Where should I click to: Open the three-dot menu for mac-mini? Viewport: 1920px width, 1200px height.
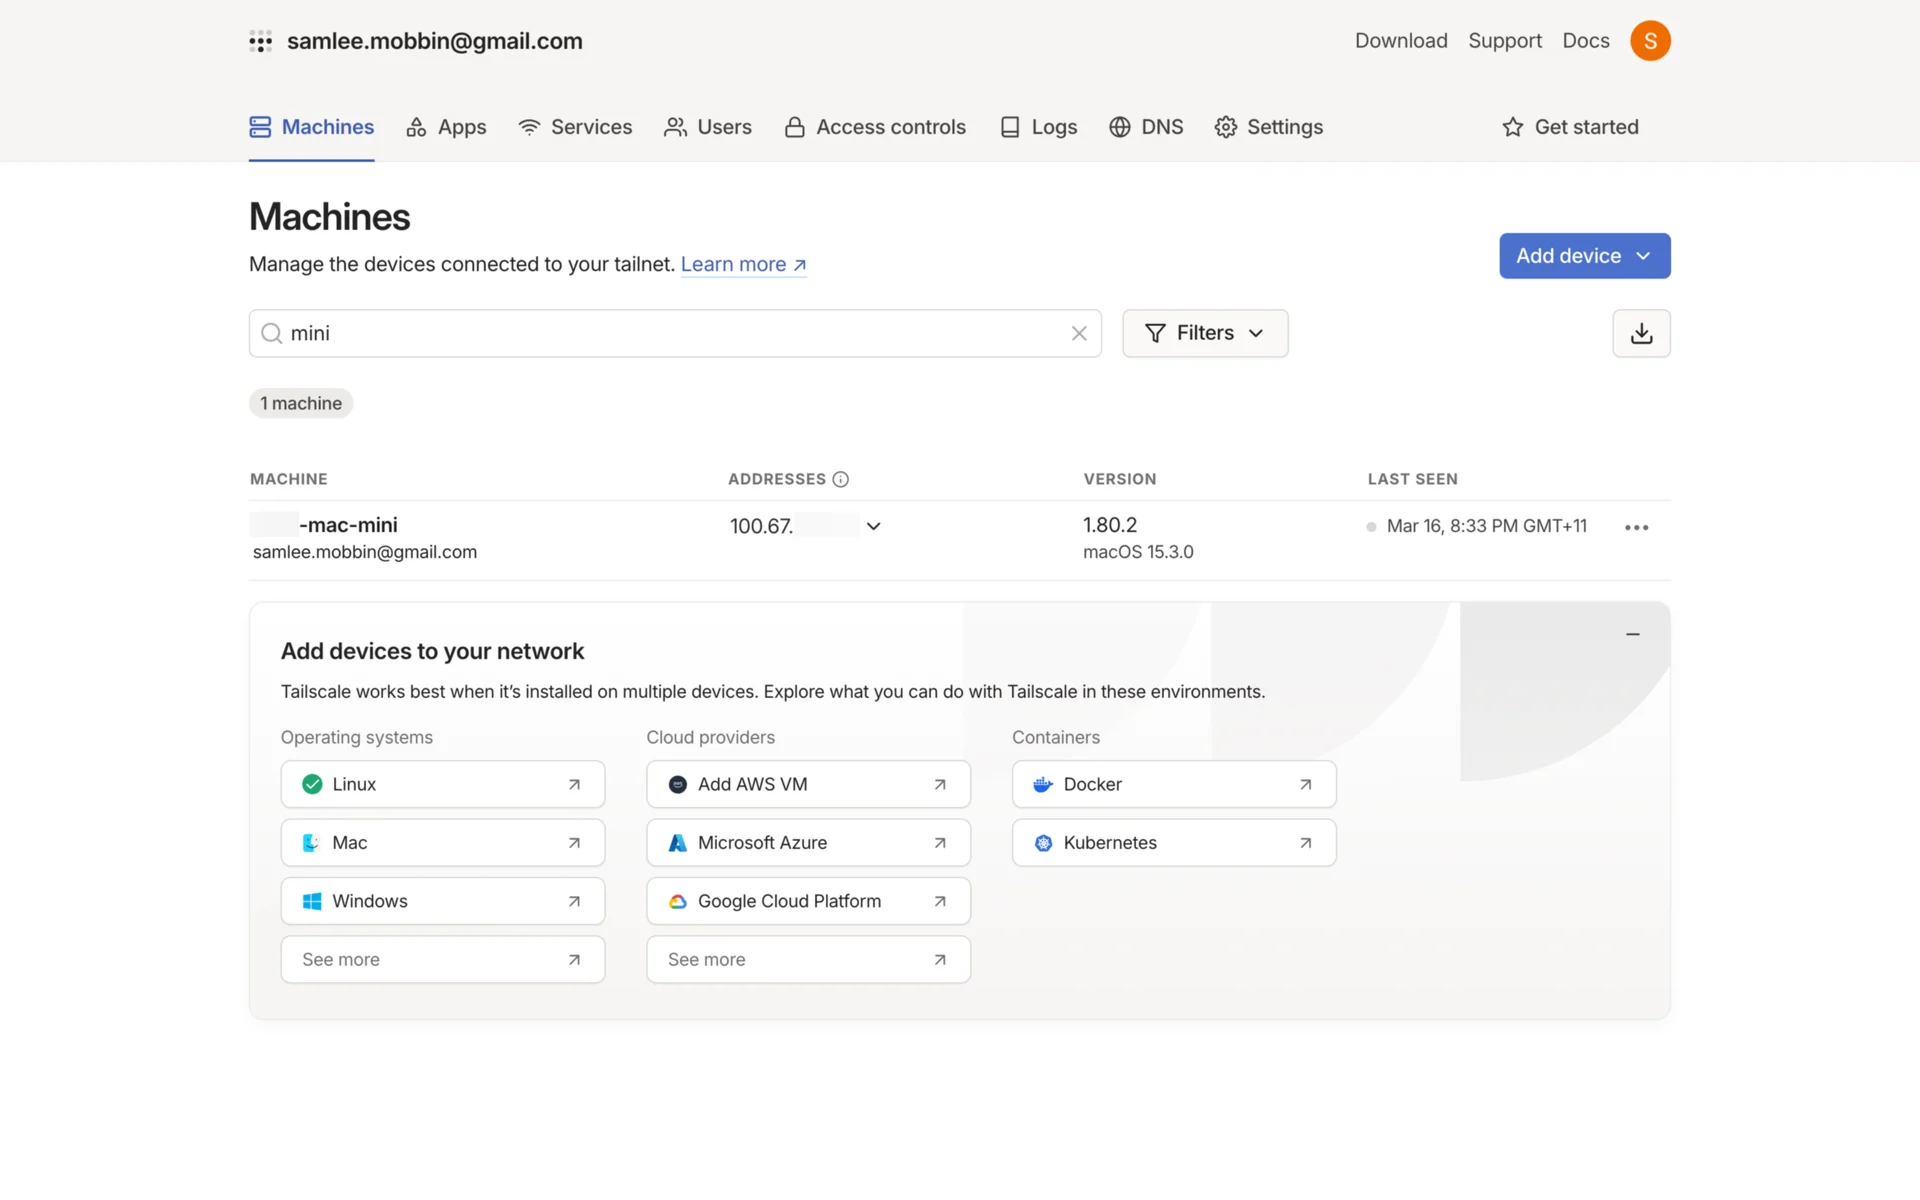coord(1636,527)
